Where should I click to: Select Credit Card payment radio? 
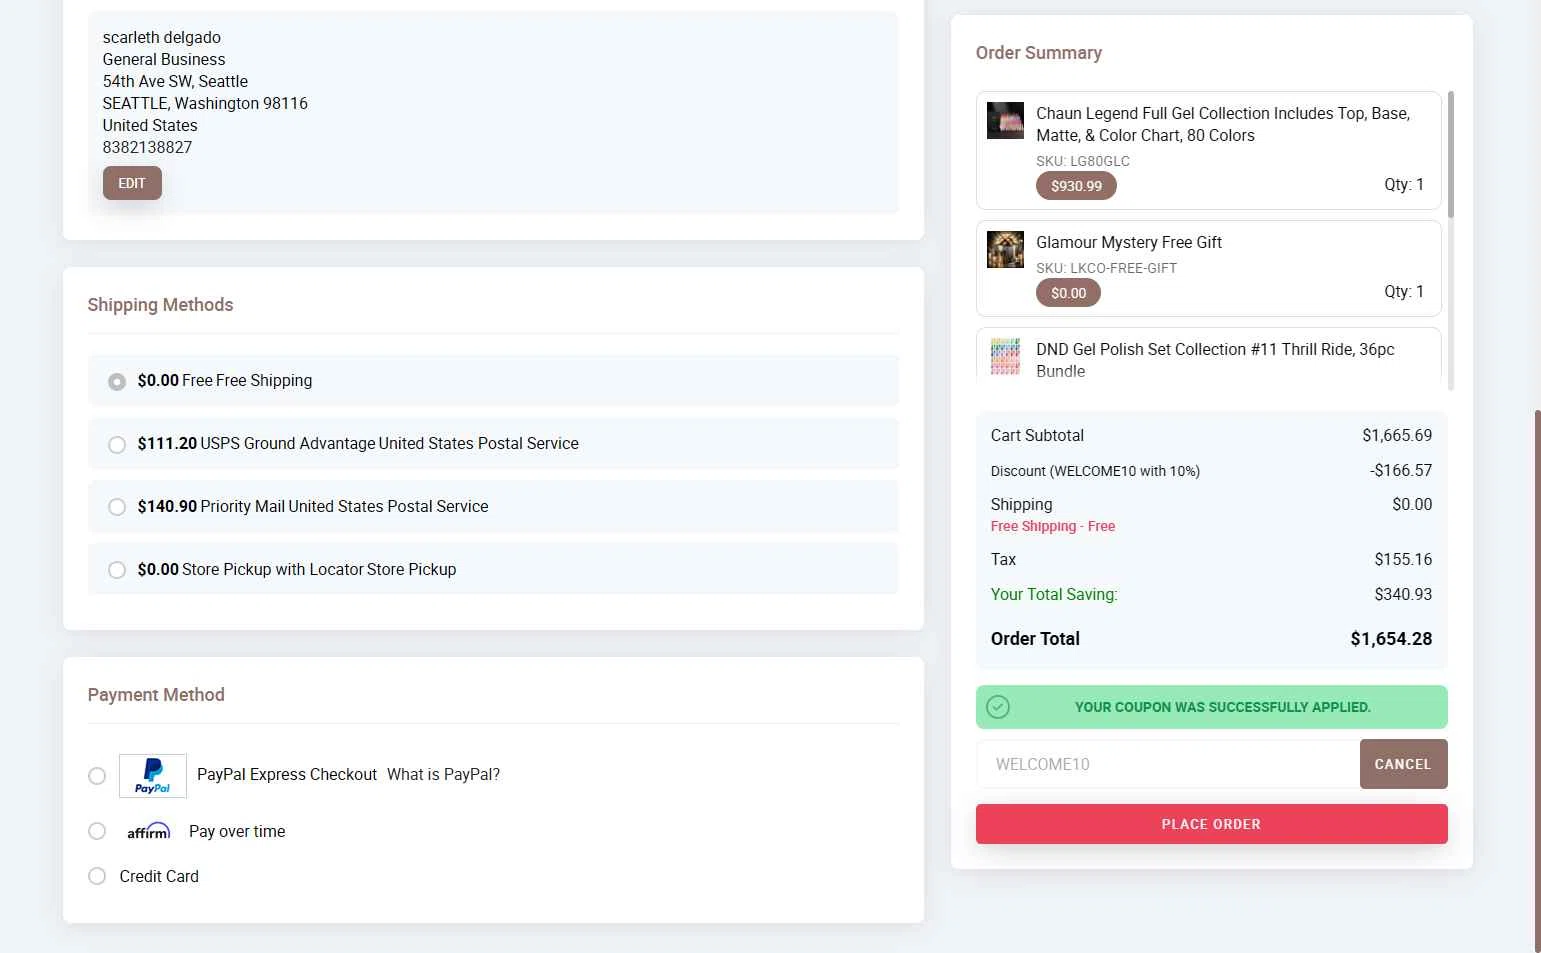pos(97,876)
